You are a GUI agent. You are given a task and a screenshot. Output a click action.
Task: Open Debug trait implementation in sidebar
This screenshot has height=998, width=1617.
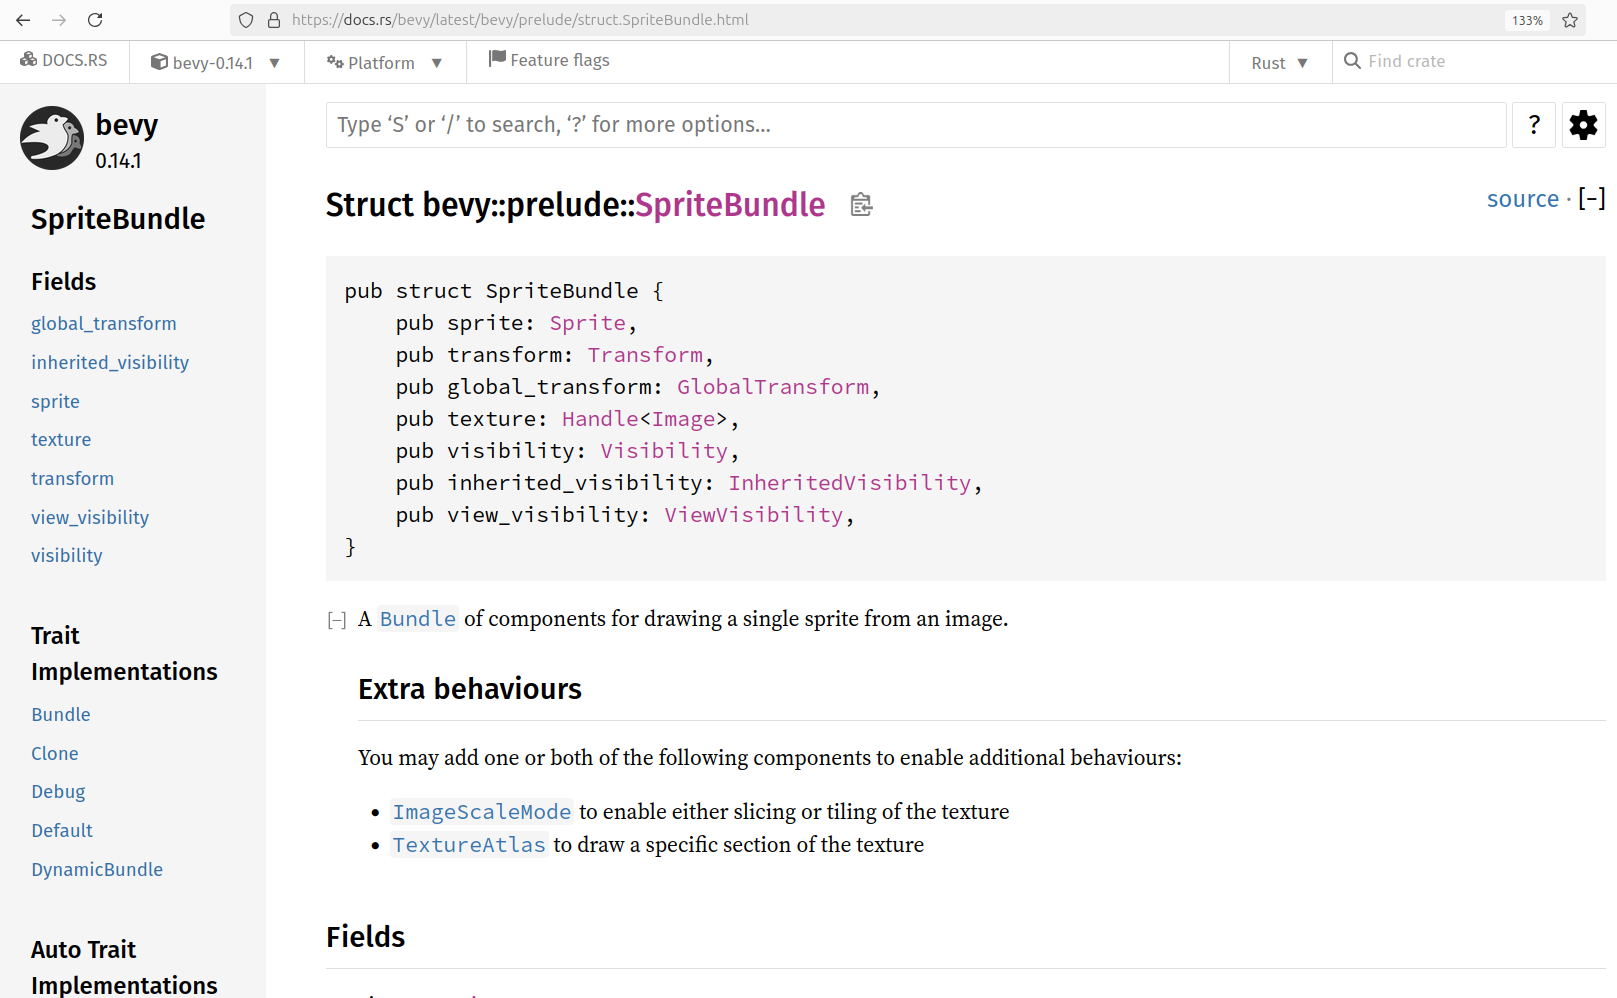(x=58, y=791)
